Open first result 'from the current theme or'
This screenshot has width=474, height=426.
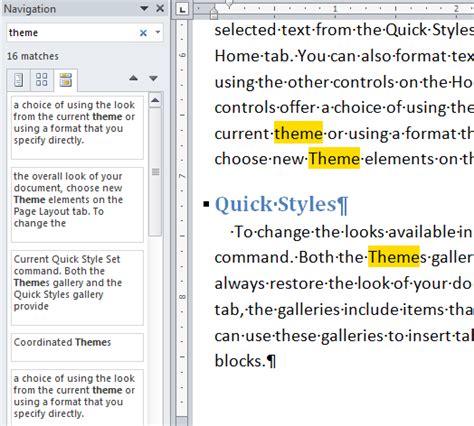tap(77, 128)
